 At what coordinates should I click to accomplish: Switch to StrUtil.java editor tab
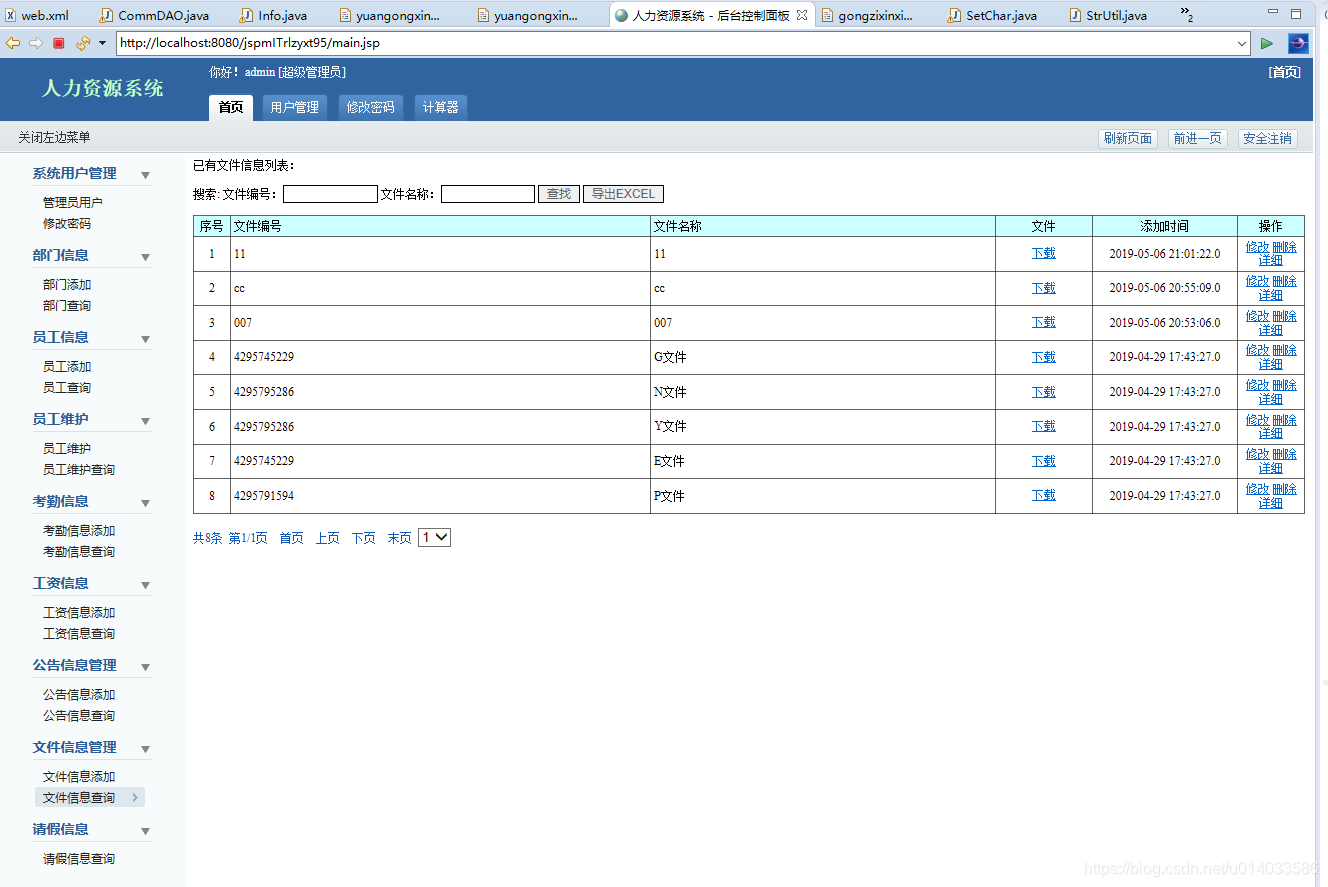[1108, 15]
